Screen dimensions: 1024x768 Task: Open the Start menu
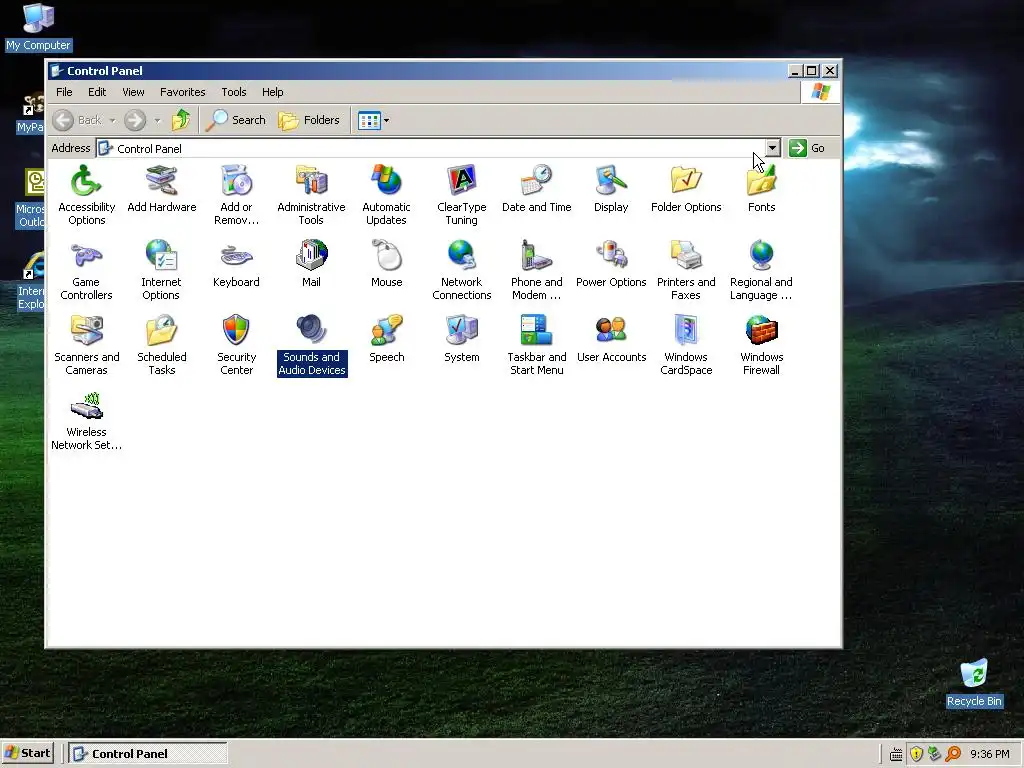point(27,753)
